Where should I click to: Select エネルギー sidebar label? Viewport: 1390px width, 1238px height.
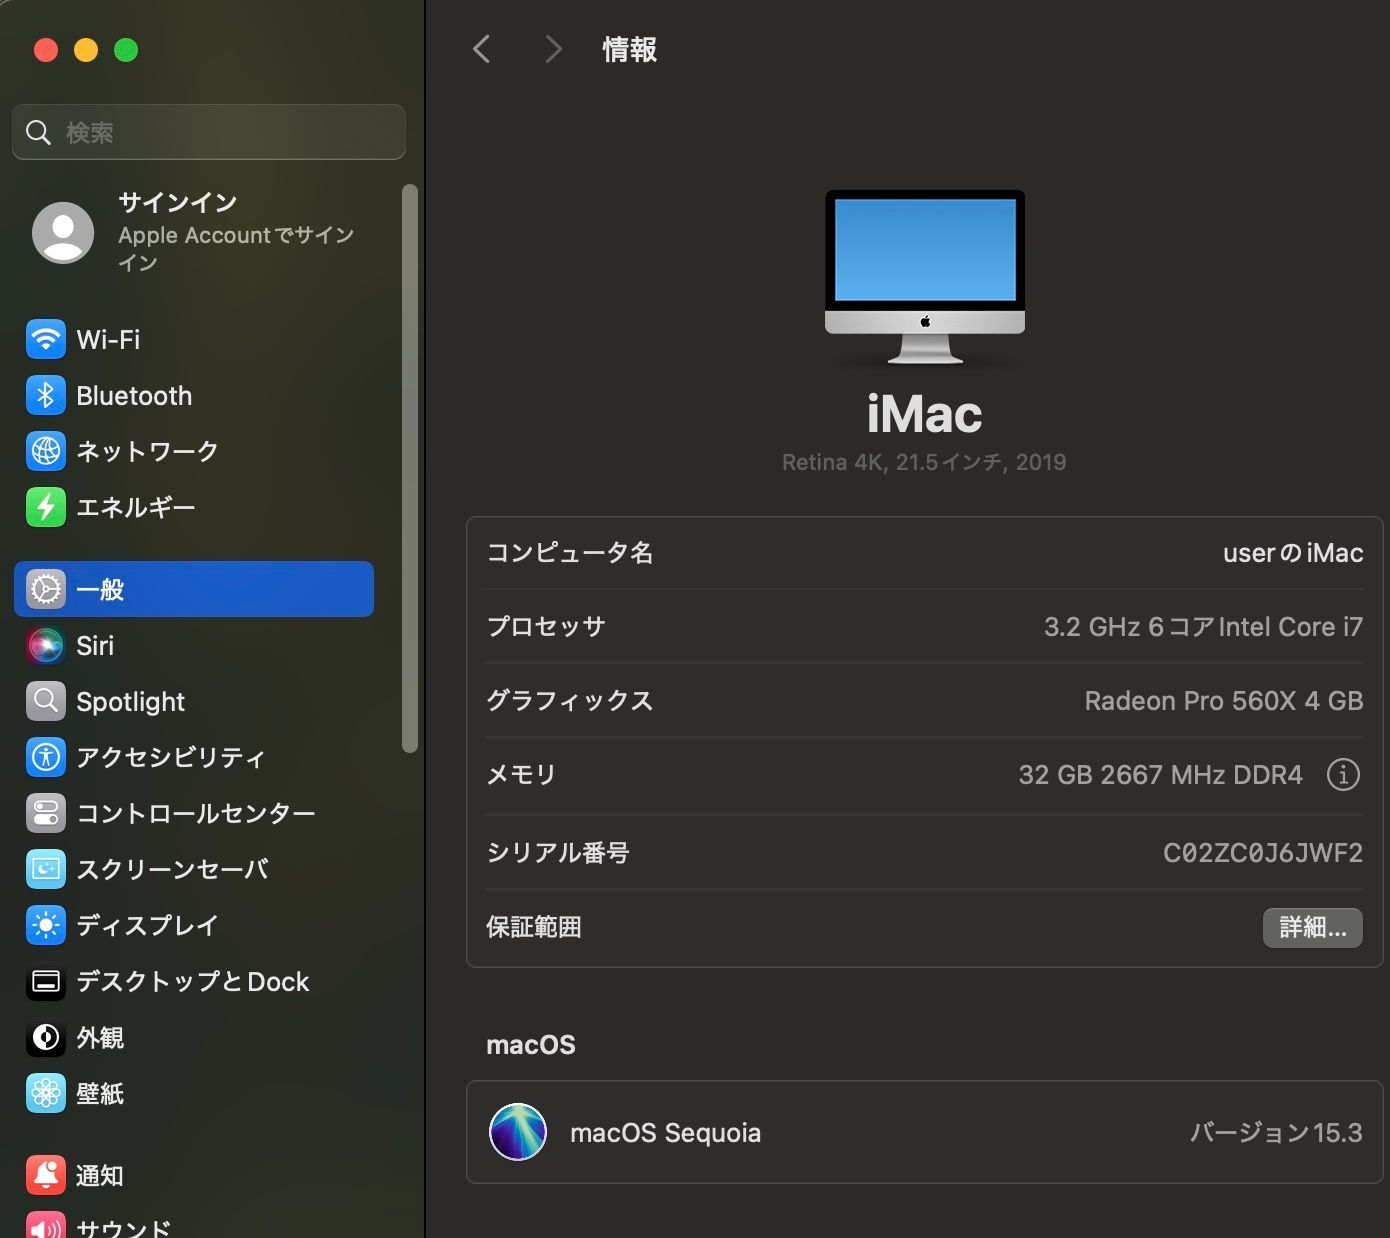[136, 508]
